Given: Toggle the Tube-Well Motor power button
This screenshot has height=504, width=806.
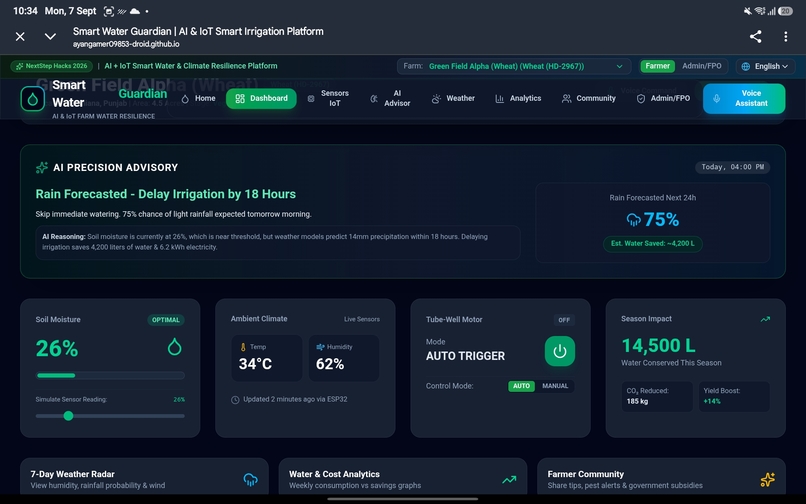Looking at the screenshot, I should 560,351.
